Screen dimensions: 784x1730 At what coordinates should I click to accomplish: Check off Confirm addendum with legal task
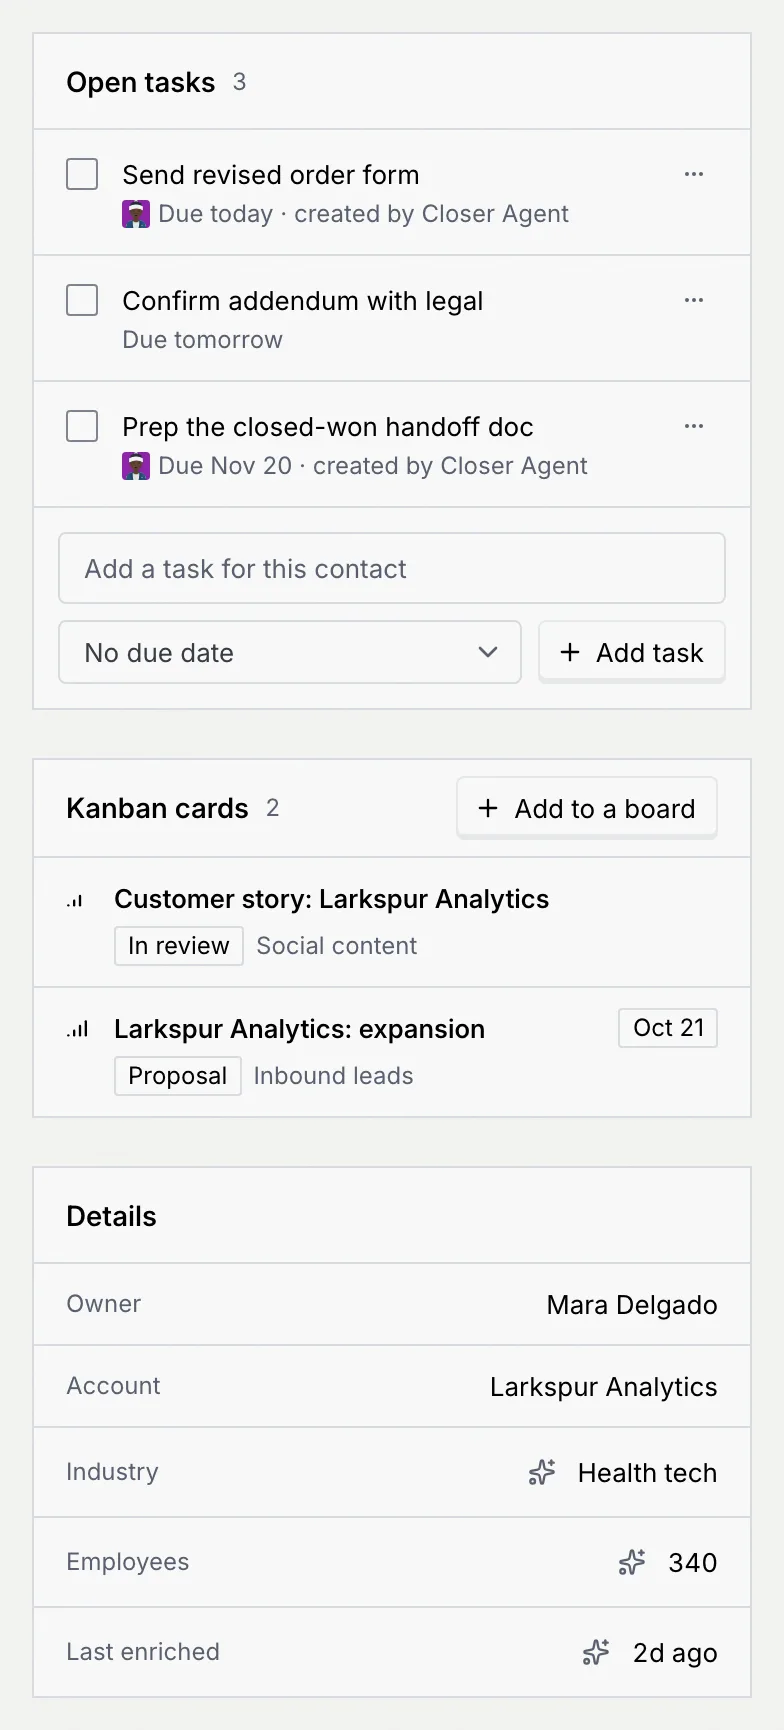[x=82, y=300]
